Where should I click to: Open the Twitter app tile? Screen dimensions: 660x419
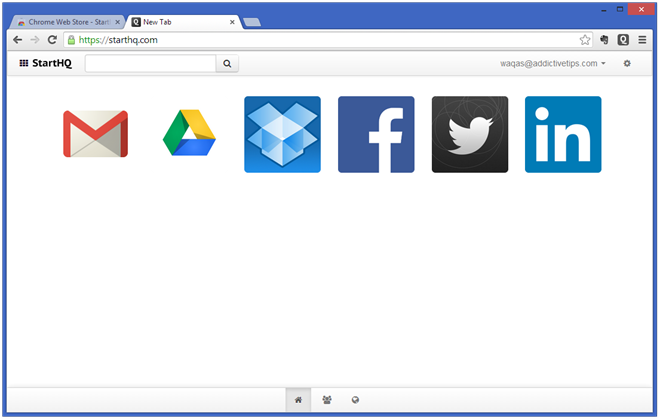pos(470,134)
